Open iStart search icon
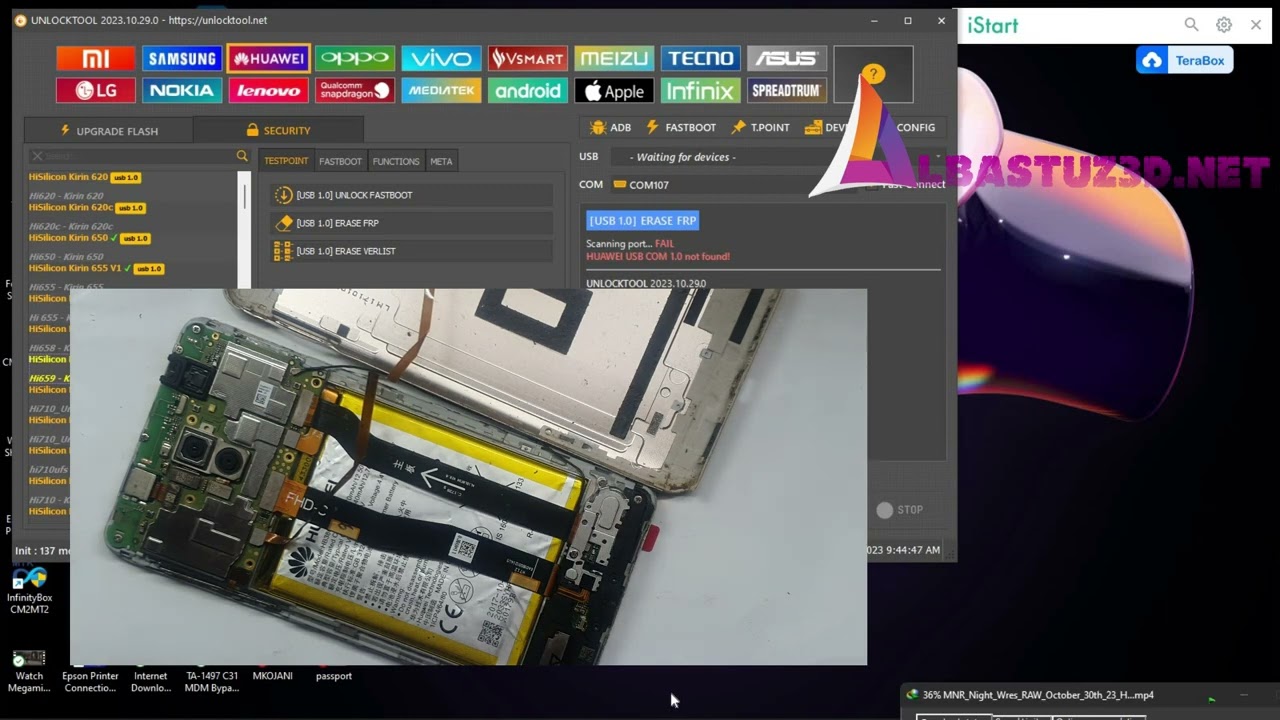 pyautogui.click(x=1191, y=25)
